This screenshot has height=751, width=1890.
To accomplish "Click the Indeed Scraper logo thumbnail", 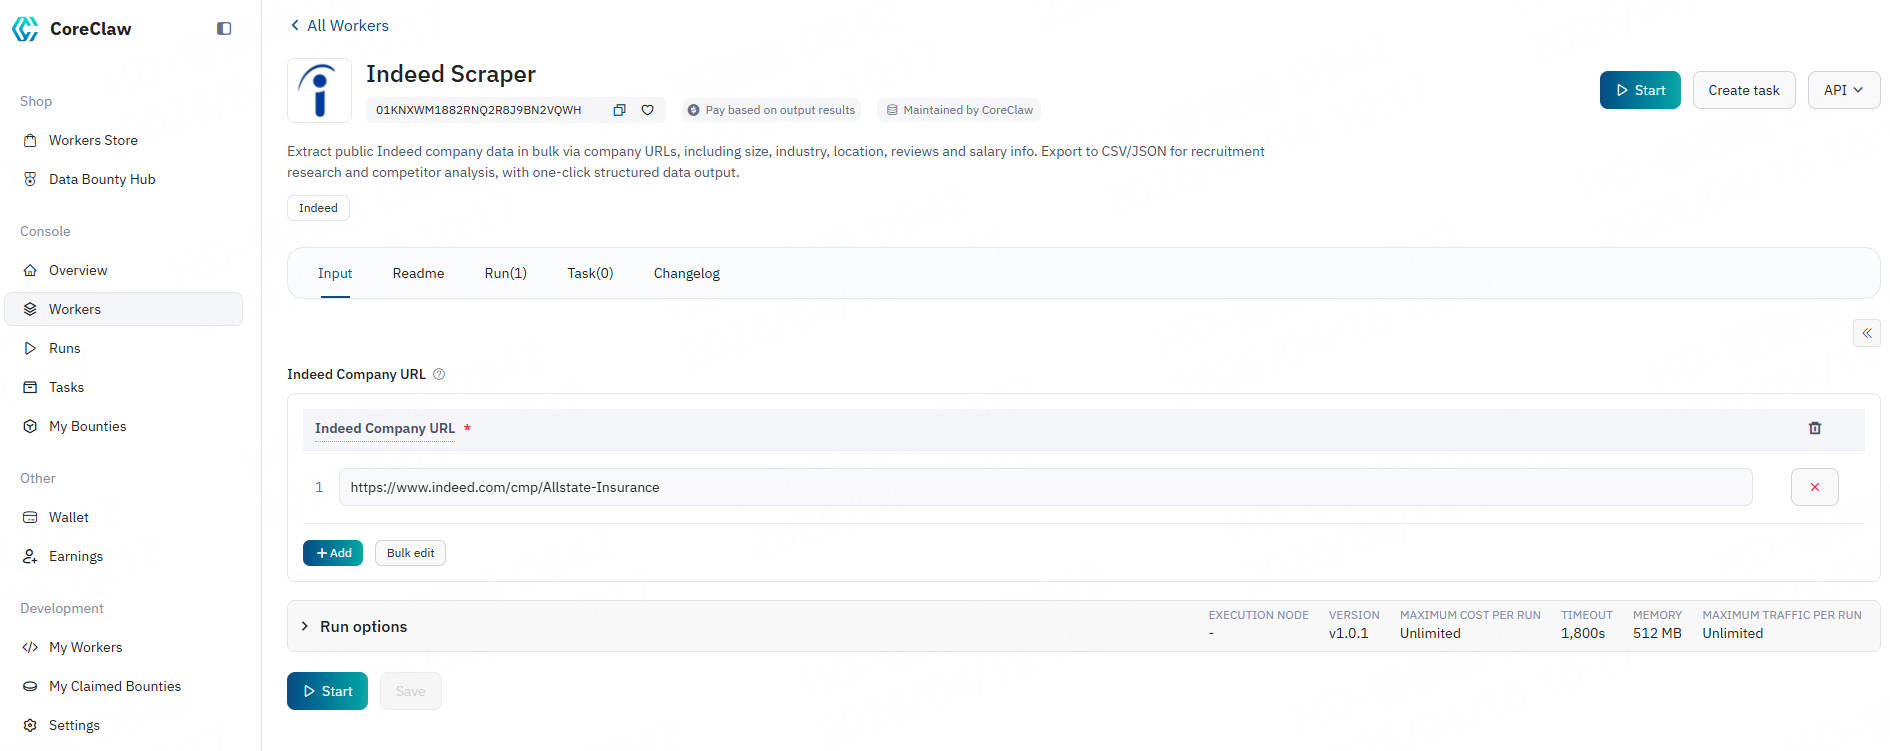I will pyautogui.click(x=319, y=91).
